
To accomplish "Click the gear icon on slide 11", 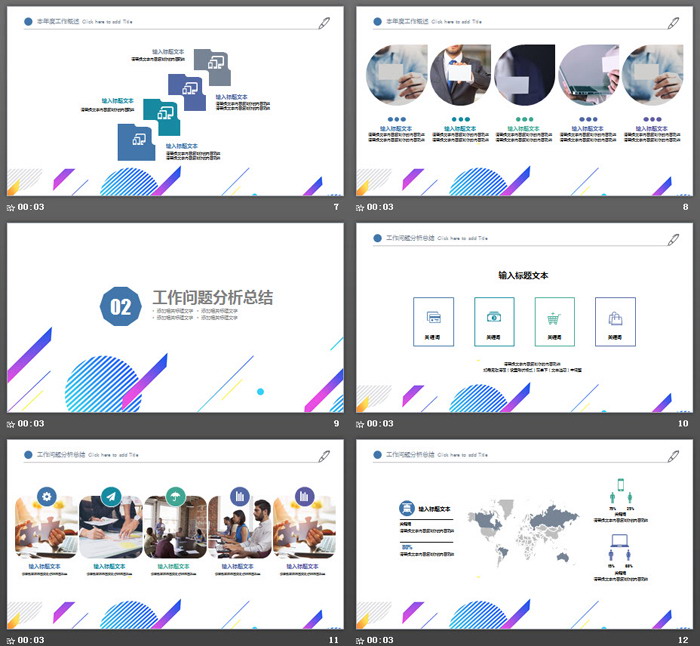I will (47, 496).
